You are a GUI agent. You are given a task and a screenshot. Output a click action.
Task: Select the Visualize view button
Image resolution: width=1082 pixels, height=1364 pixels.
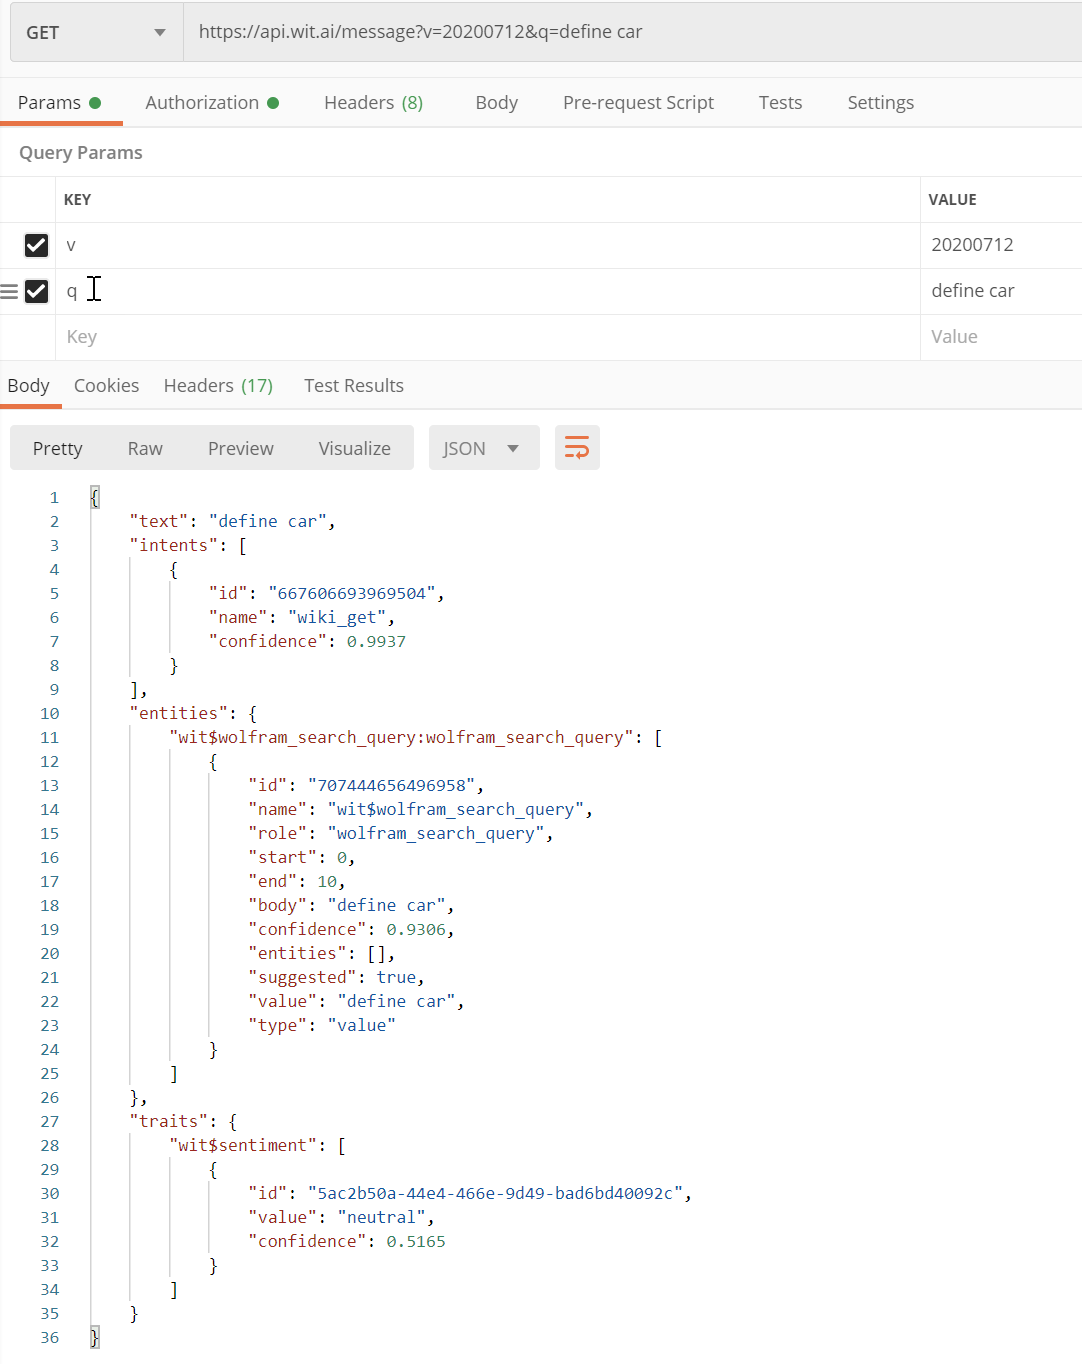354,448
